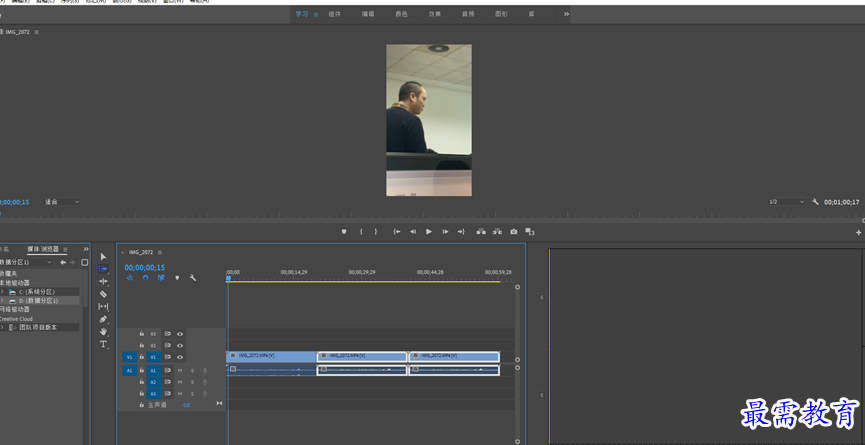
Task: Step back one frame
Action: [x=413, y=232]
